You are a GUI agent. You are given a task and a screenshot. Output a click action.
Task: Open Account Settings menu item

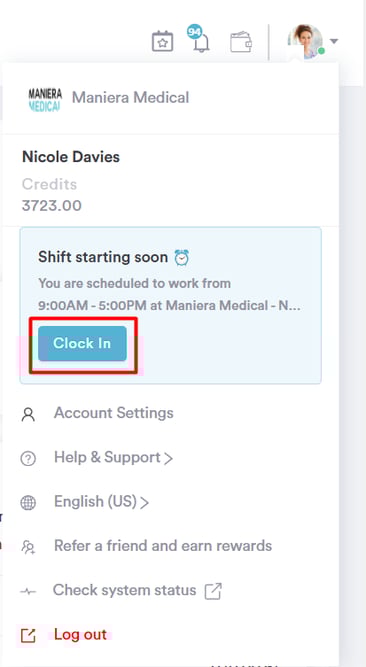[x=114, y=413]
